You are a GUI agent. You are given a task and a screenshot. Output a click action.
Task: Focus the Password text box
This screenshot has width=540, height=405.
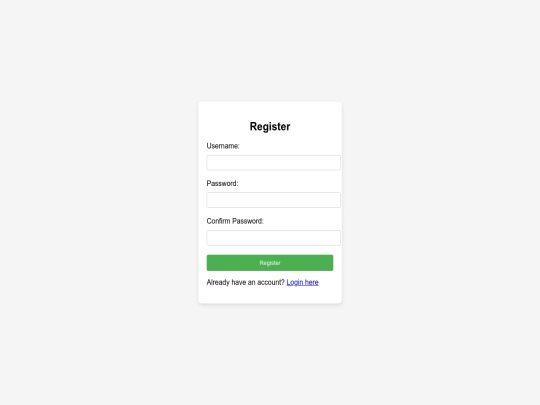tap(273, 200)
